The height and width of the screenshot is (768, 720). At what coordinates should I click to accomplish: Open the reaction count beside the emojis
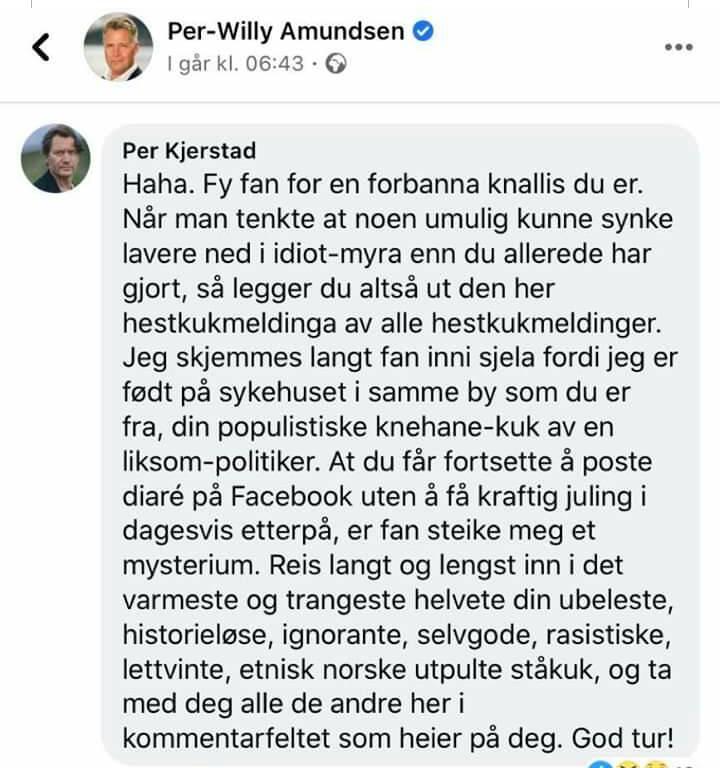point(686,766)
